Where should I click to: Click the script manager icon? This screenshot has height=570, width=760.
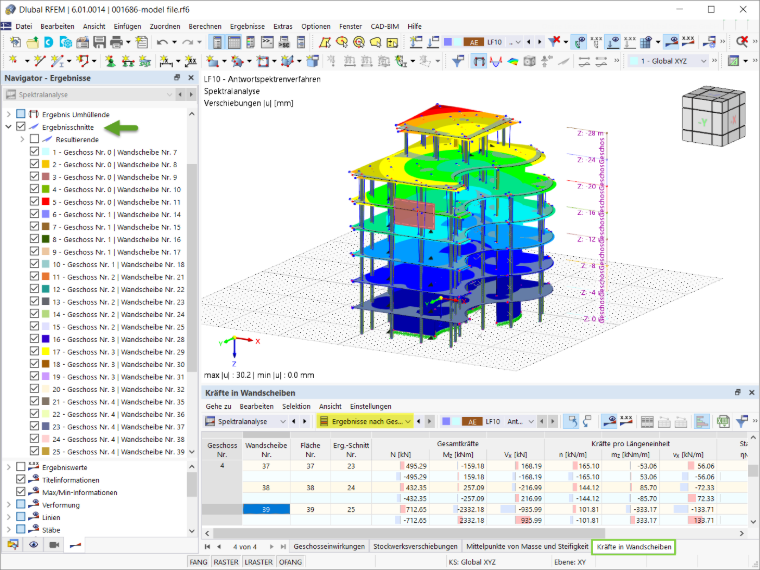(x=284, y=42)
